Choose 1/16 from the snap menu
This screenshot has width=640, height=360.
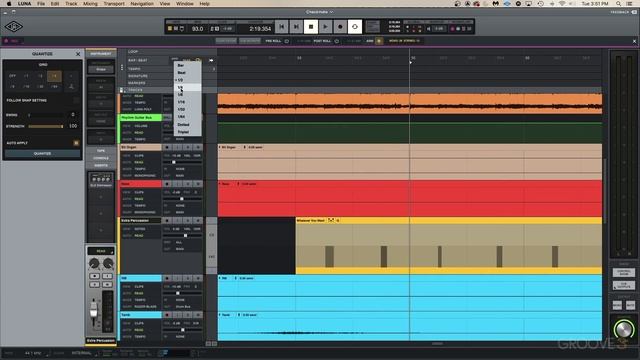(187, 102)
